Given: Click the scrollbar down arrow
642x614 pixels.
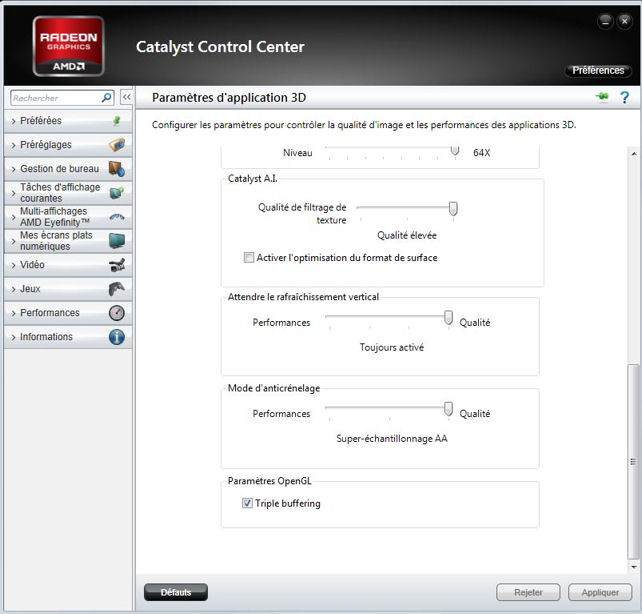Looking at the screenshot, I should [634, 567].
